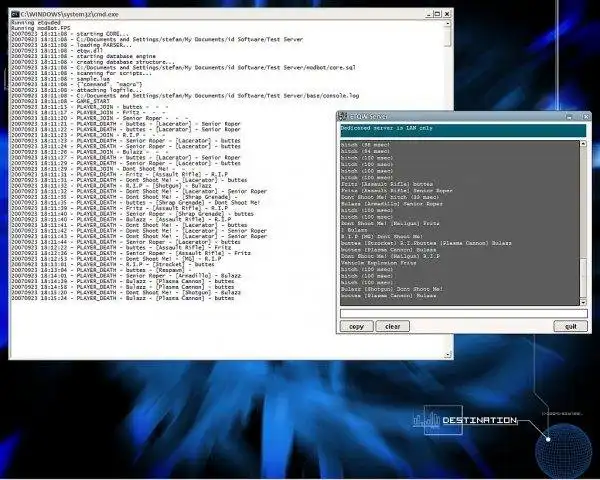The width and height of the screenshot is (600, 480).
Task: Maximize the cmd.exe window
Action: click(438, 14)
